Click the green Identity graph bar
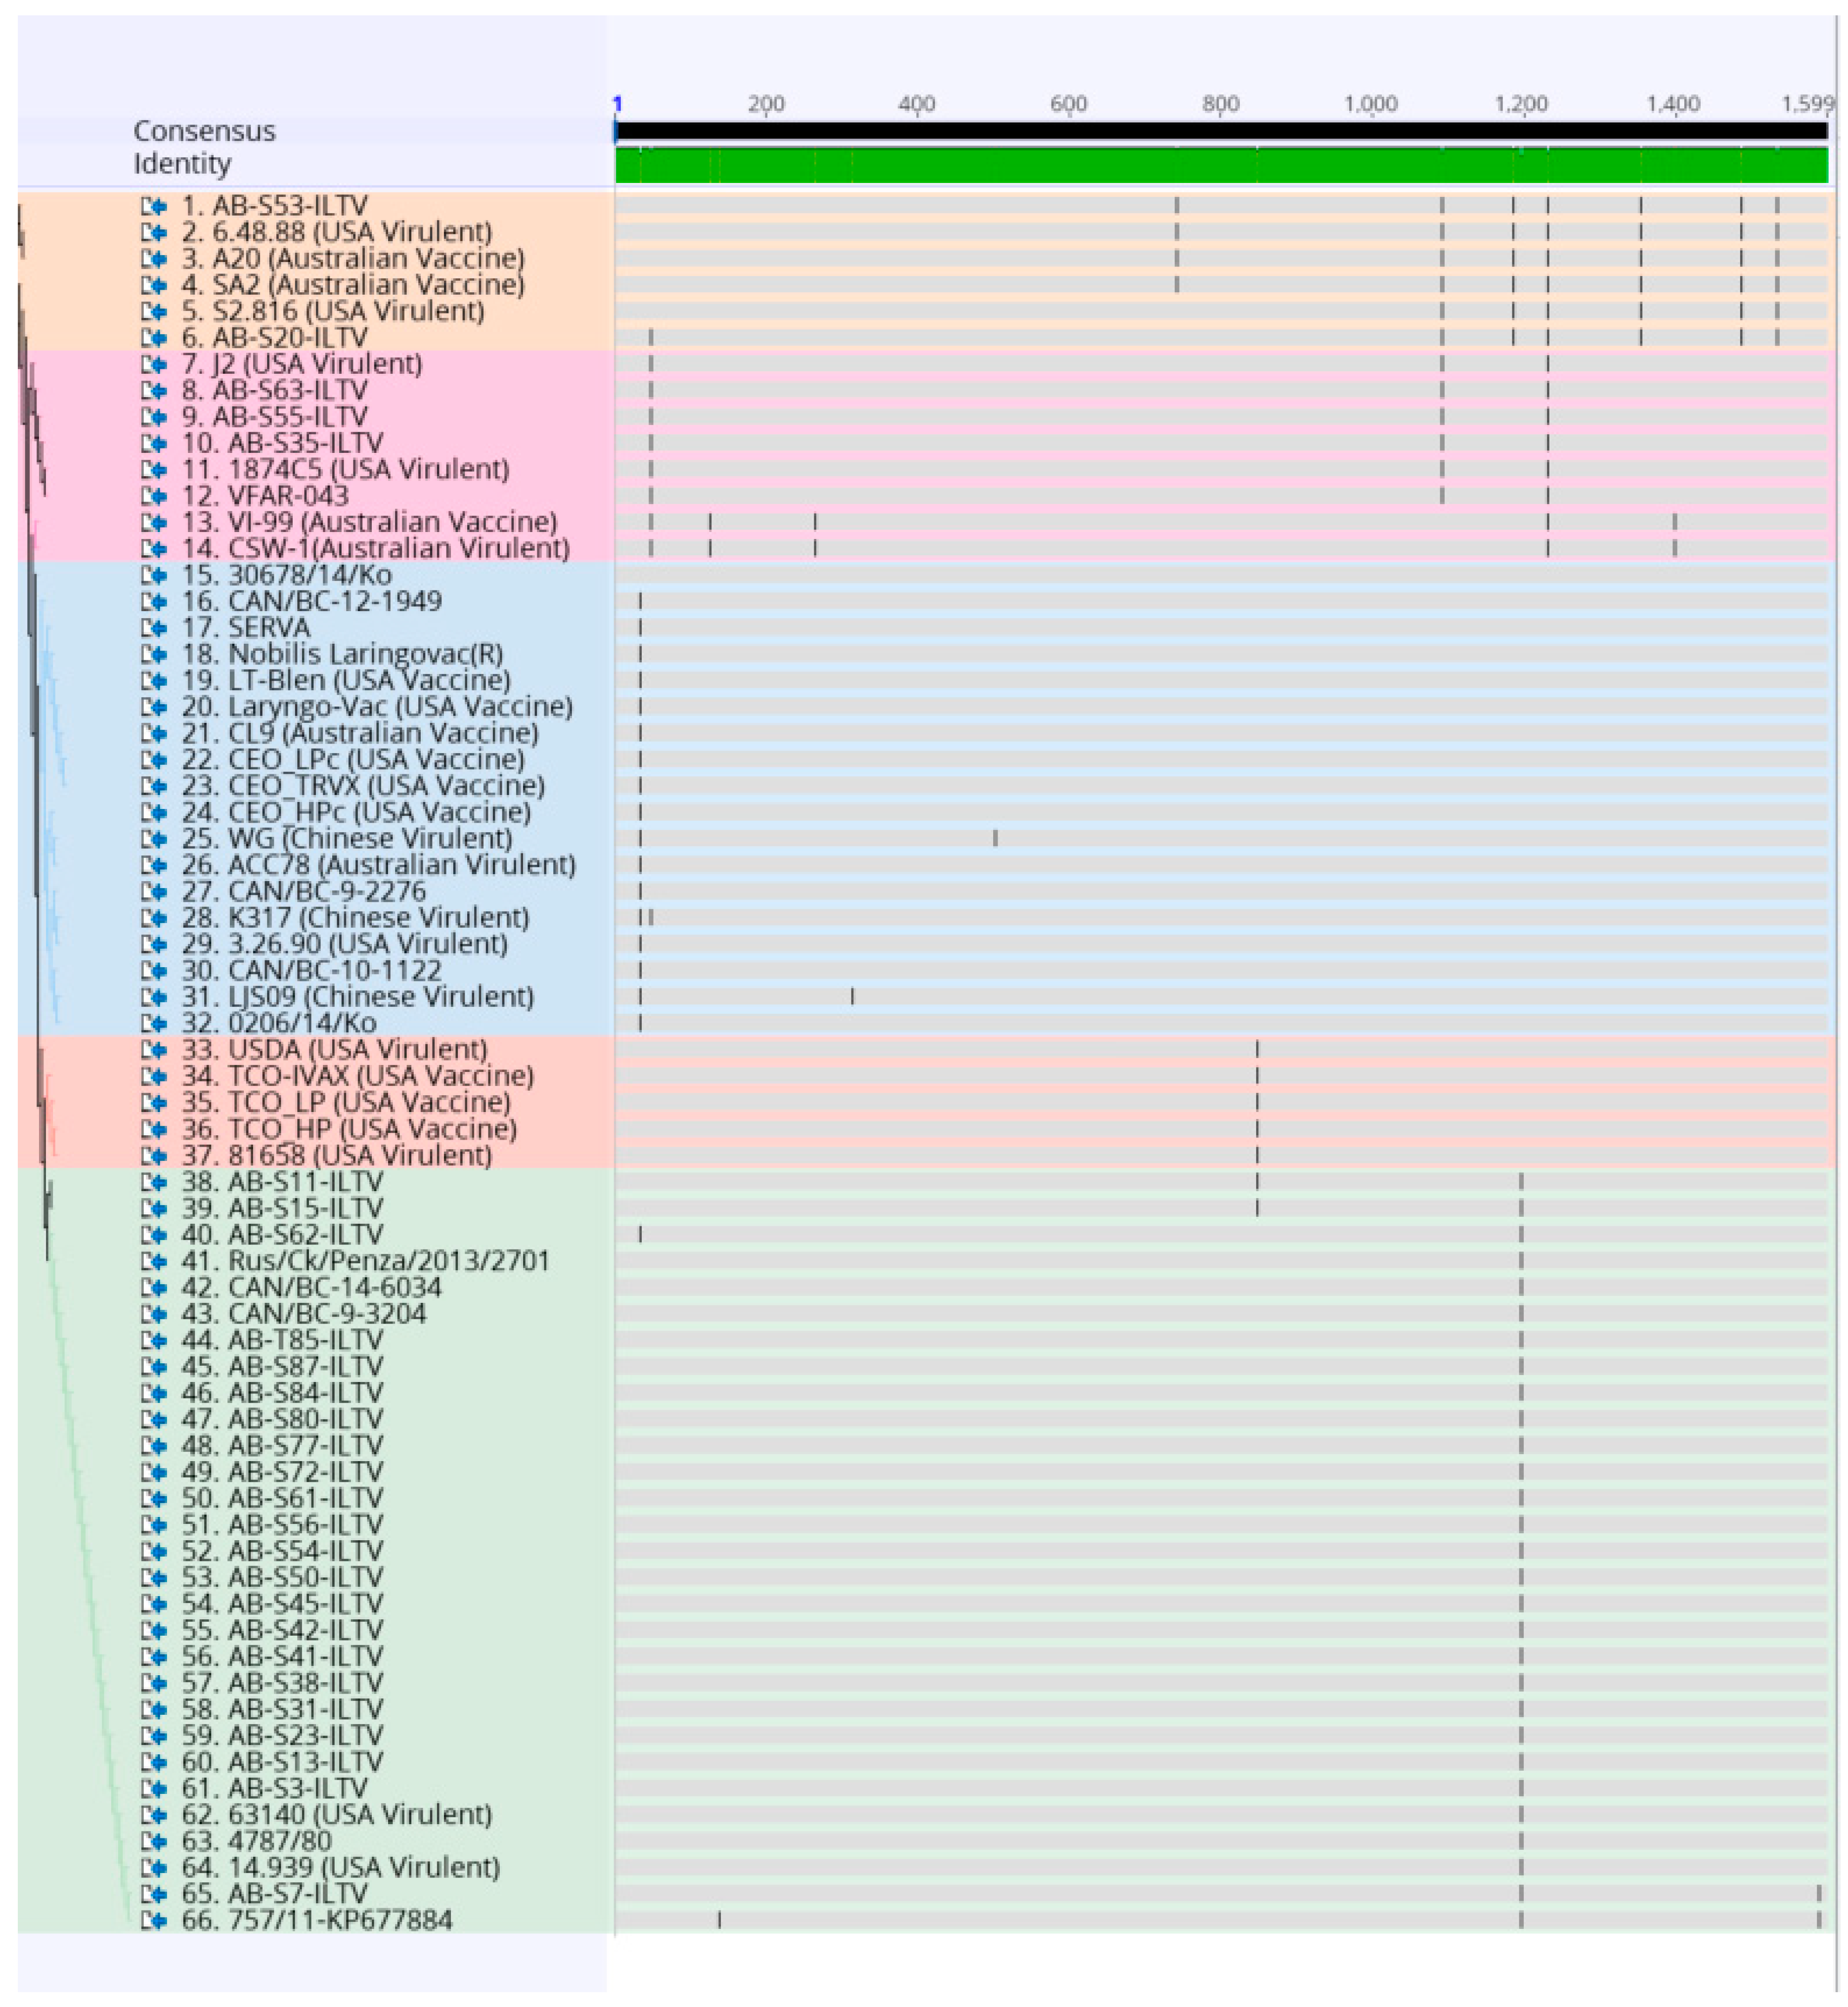This screenshot has width=1848, height=2007. tap(1220, 166)
